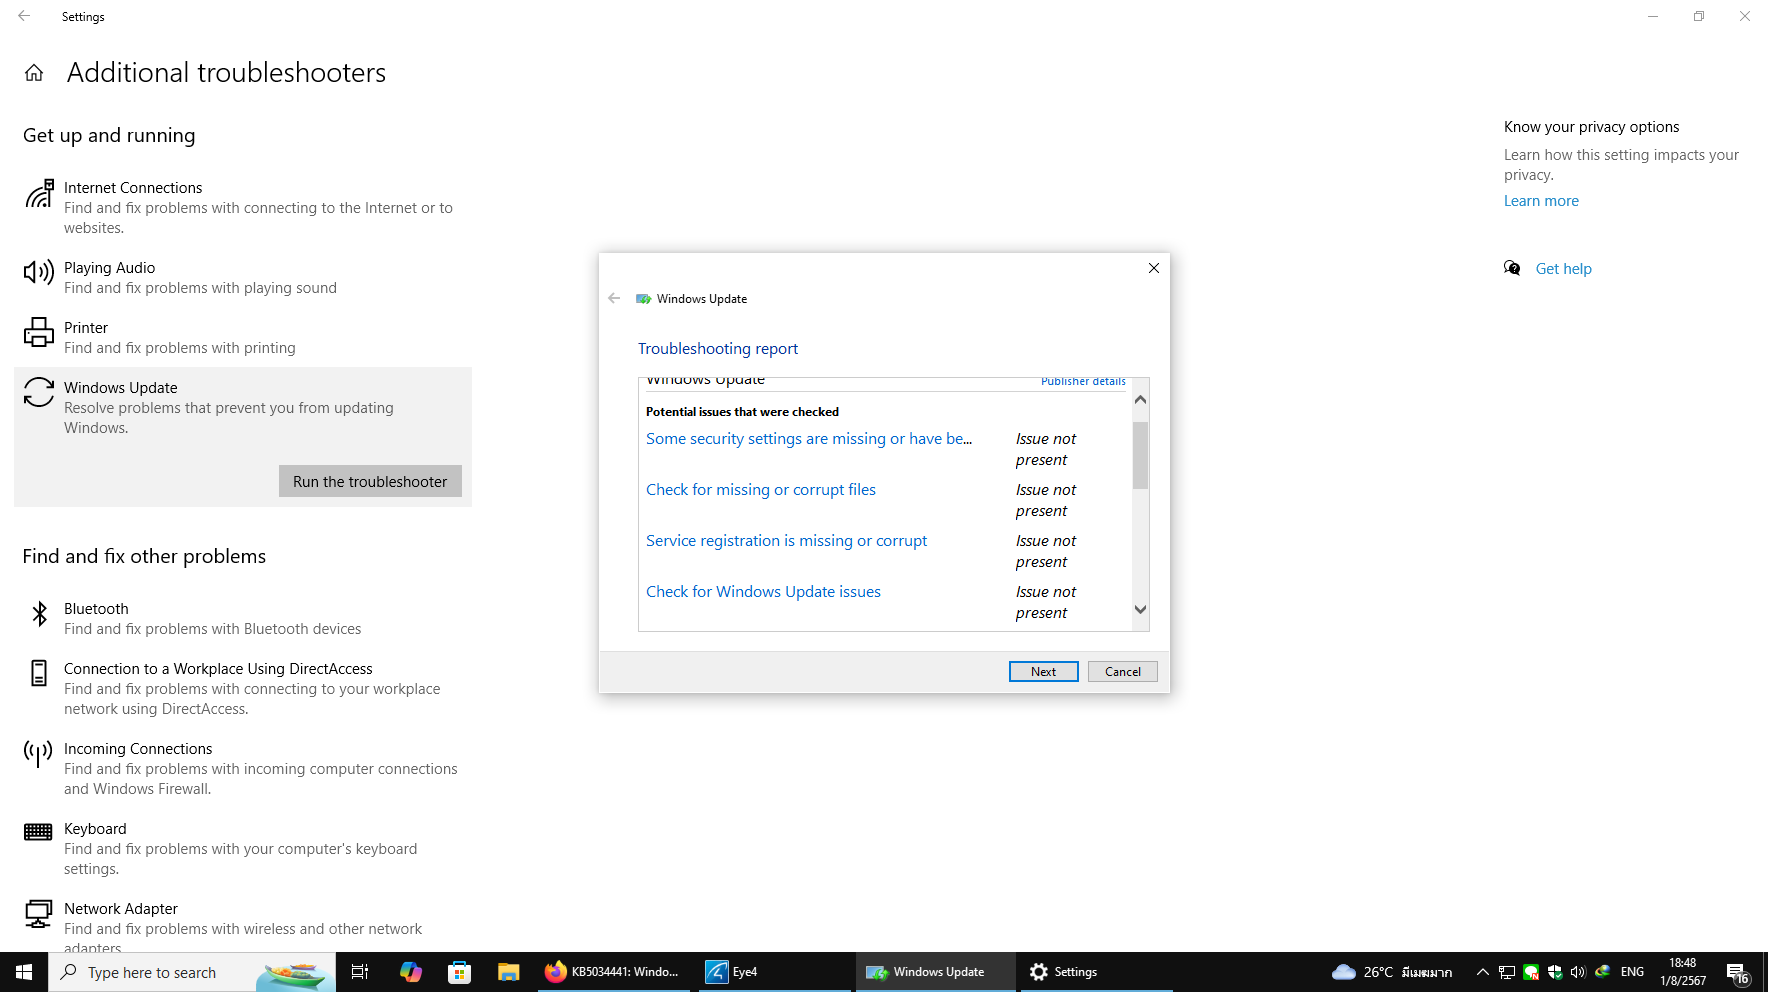Switch to the Firefox KB5034441 window
1768x992 pixels.
613,972
